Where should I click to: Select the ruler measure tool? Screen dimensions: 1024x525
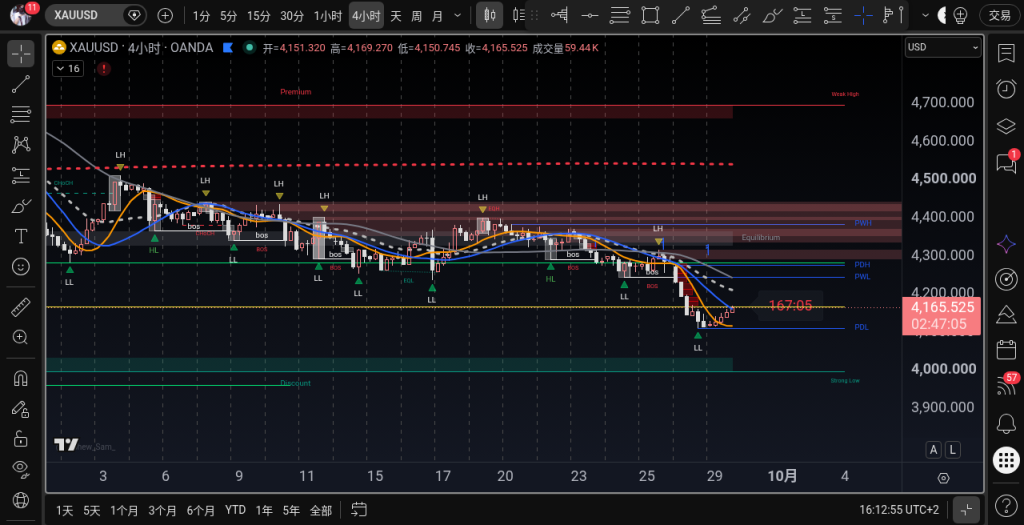click(21, 307)
